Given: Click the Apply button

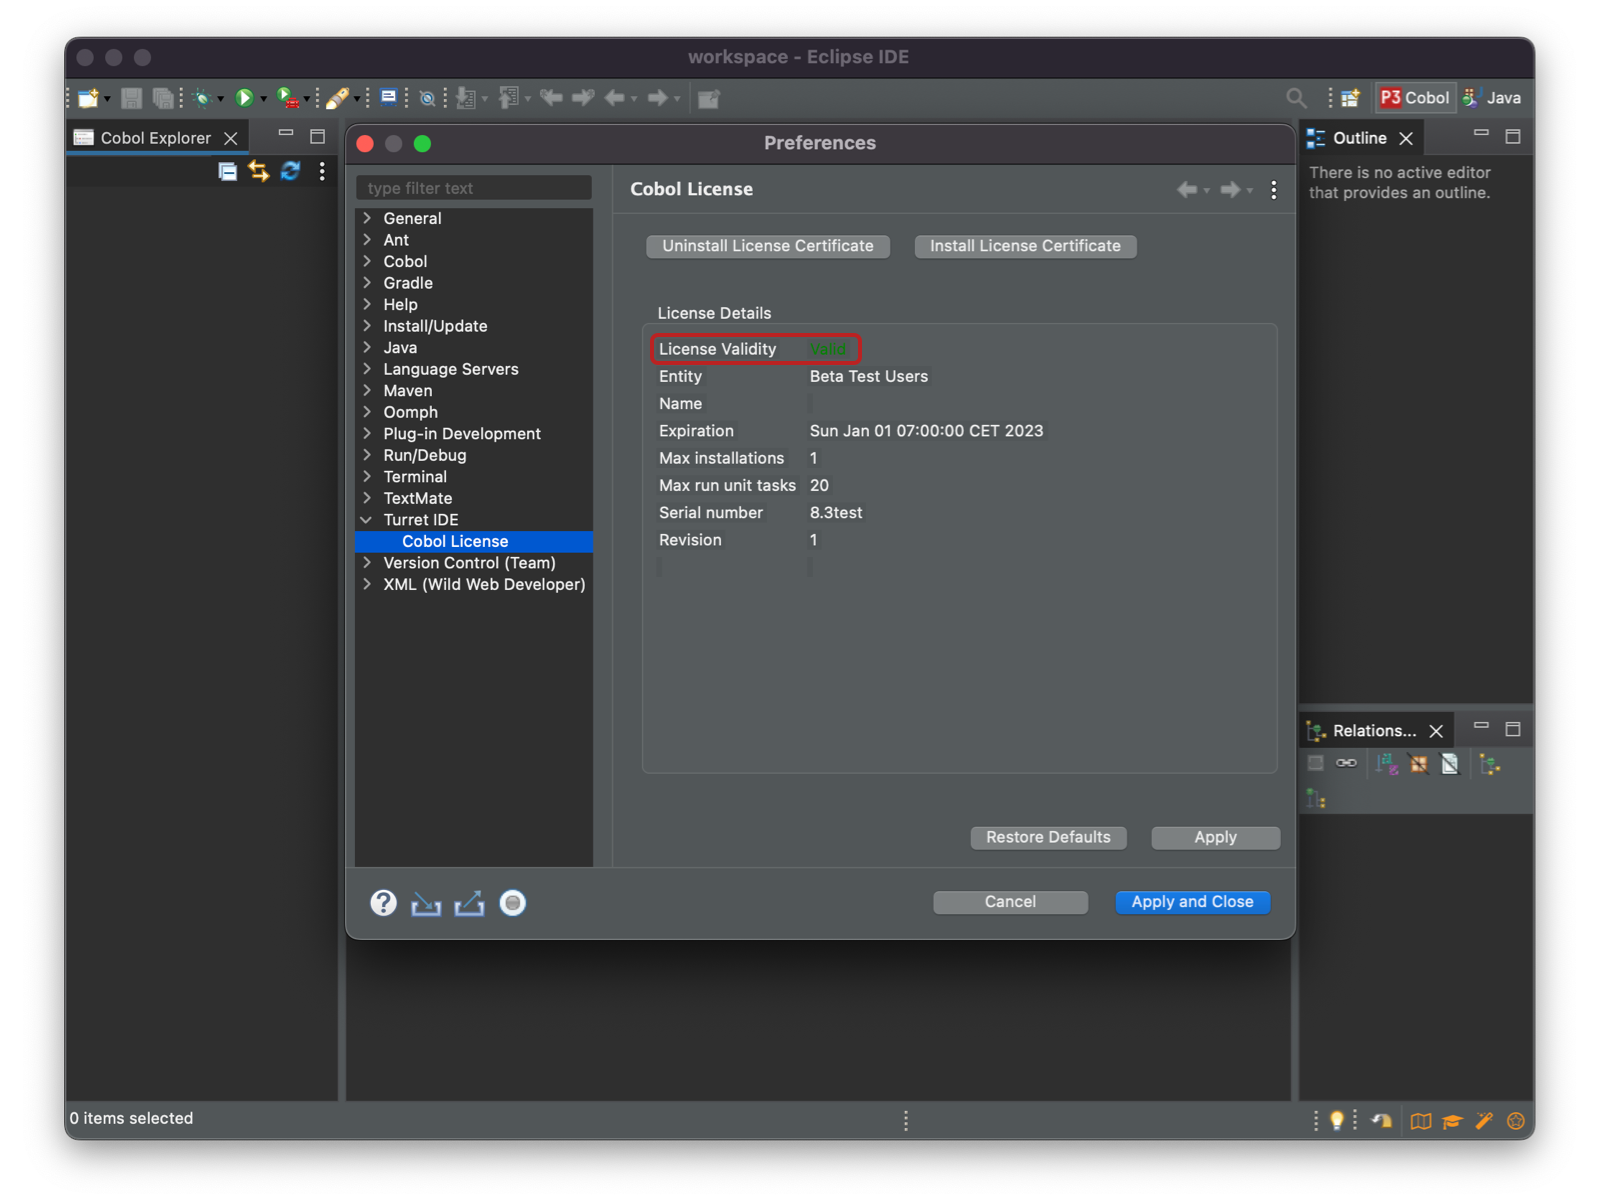Looking at the screenshot, I should 1215,837.
